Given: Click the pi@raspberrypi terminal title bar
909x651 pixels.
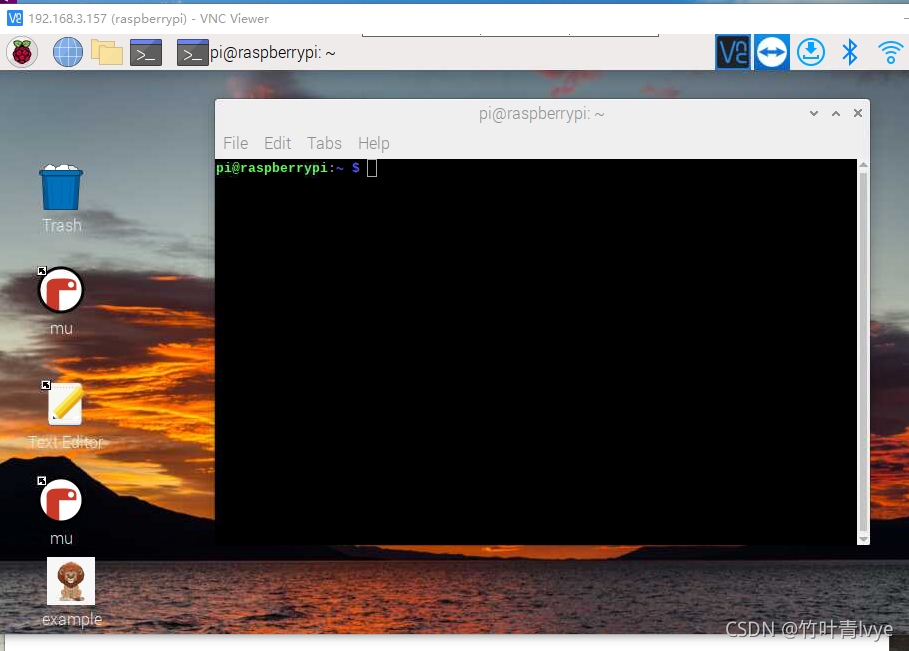Looking at the screenshot, I should pyautogui.click(x=541, y=114).
